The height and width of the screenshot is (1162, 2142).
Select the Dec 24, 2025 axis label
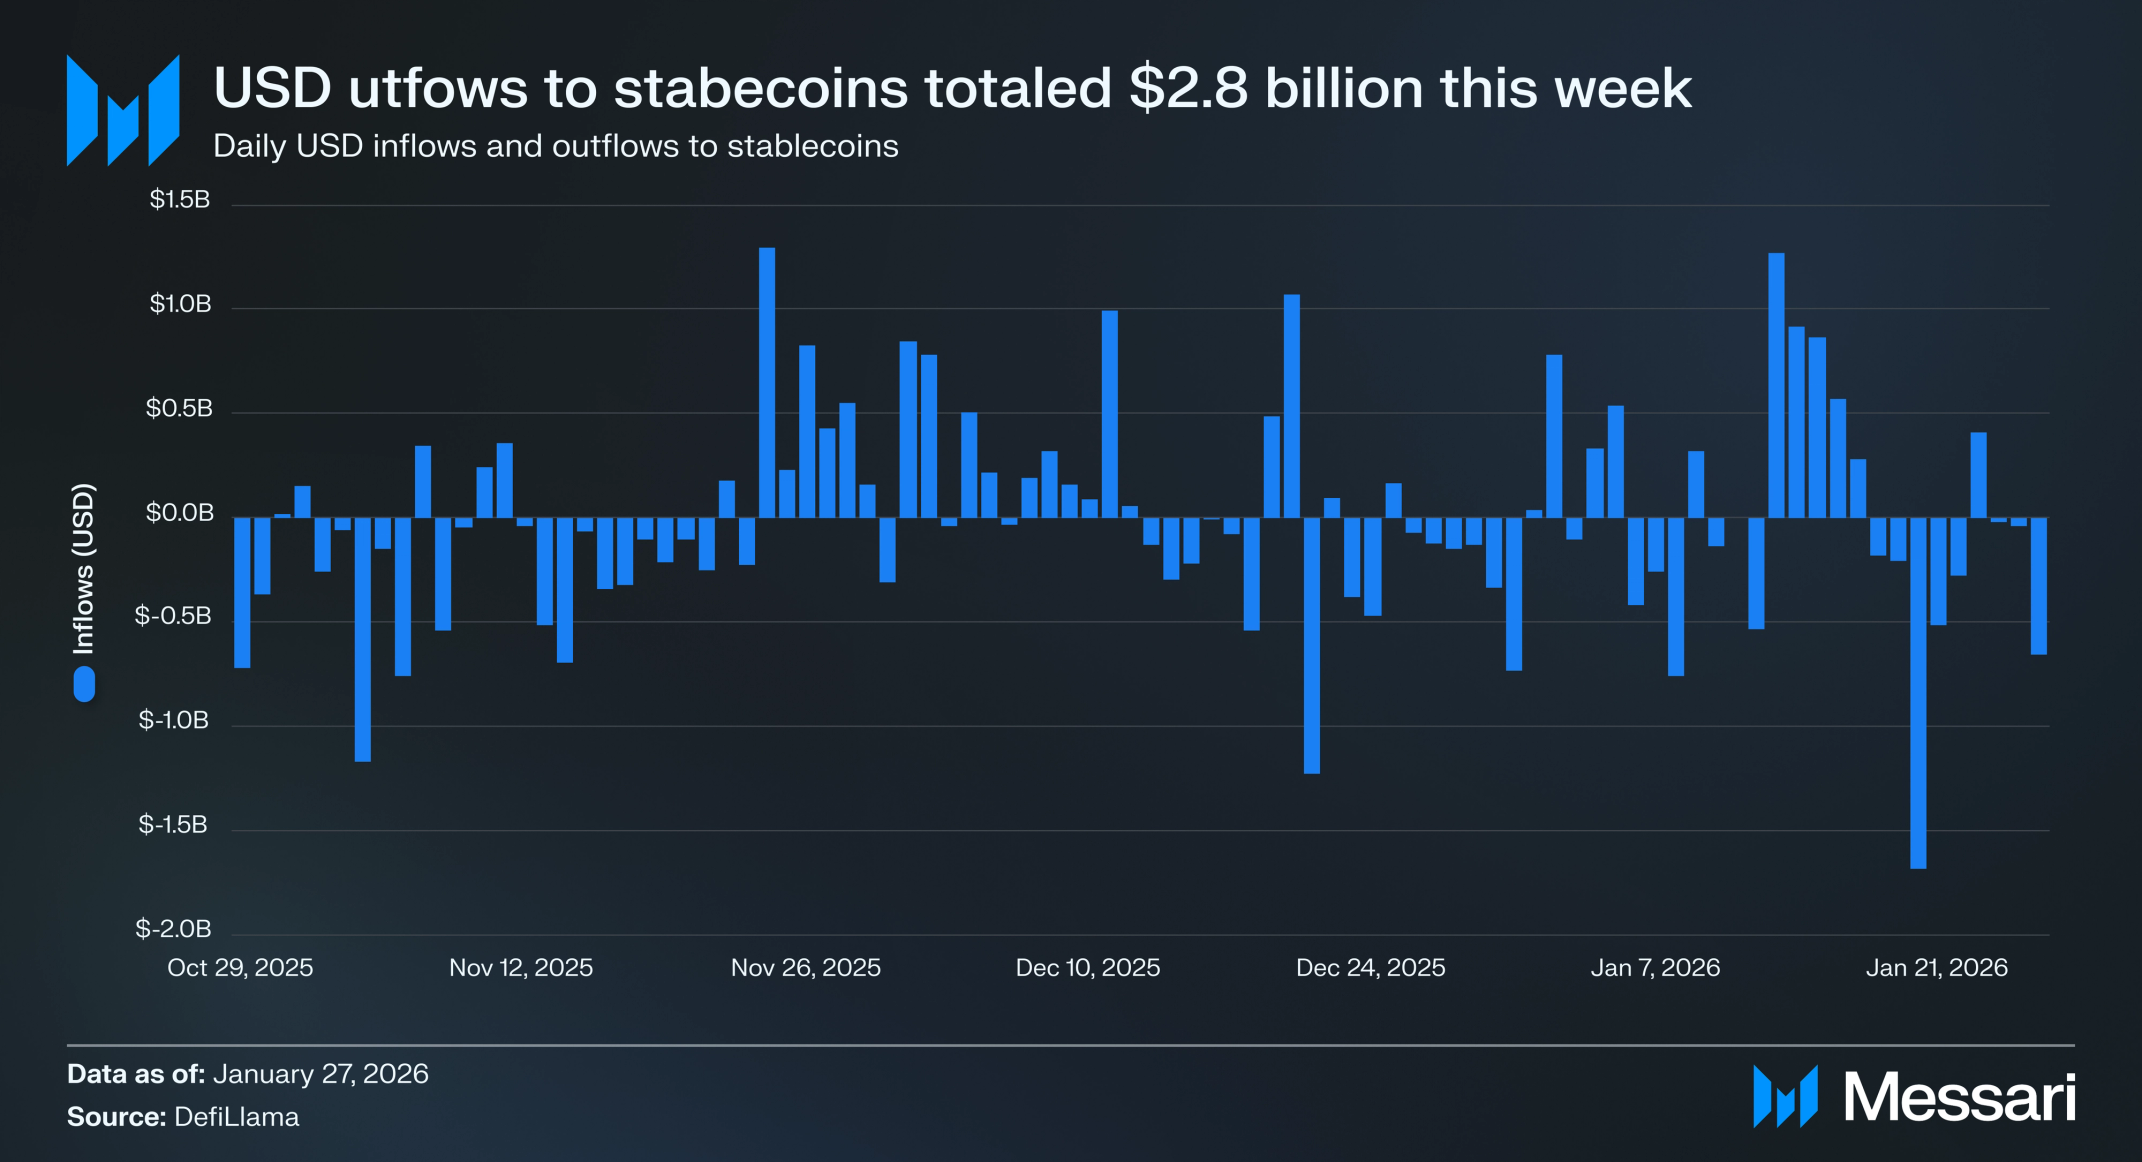[1371, 967]
